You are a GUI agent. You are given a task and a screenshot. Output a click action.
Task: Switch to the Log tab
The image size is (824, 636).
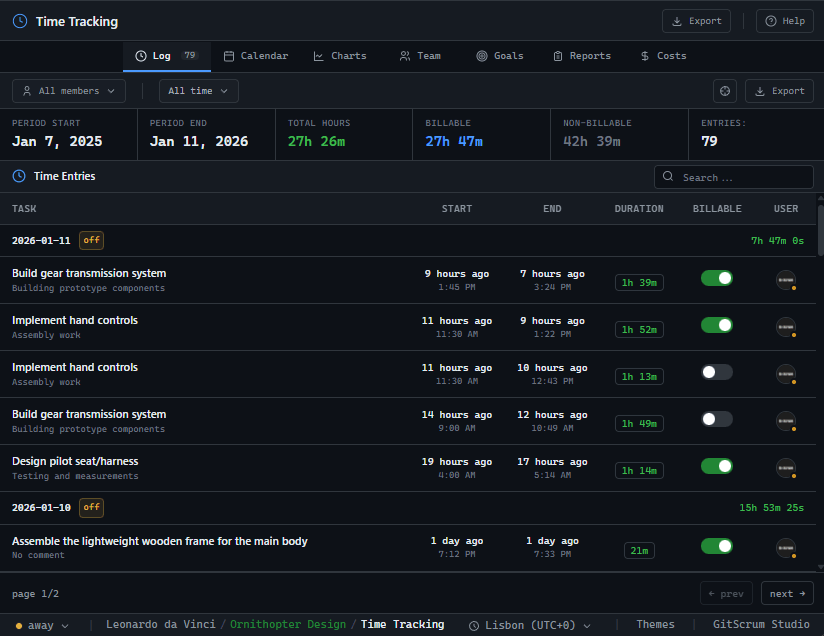(160, 56)
